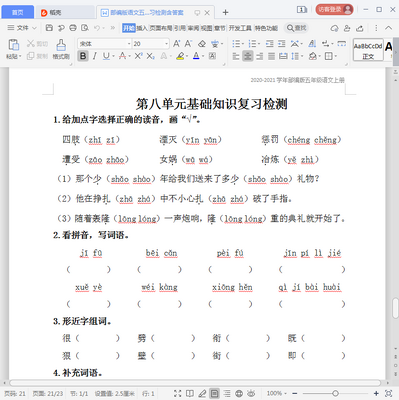Click the numbered list icon
Viewport: 399px width, 400px height.
click(x=252, y=44)
